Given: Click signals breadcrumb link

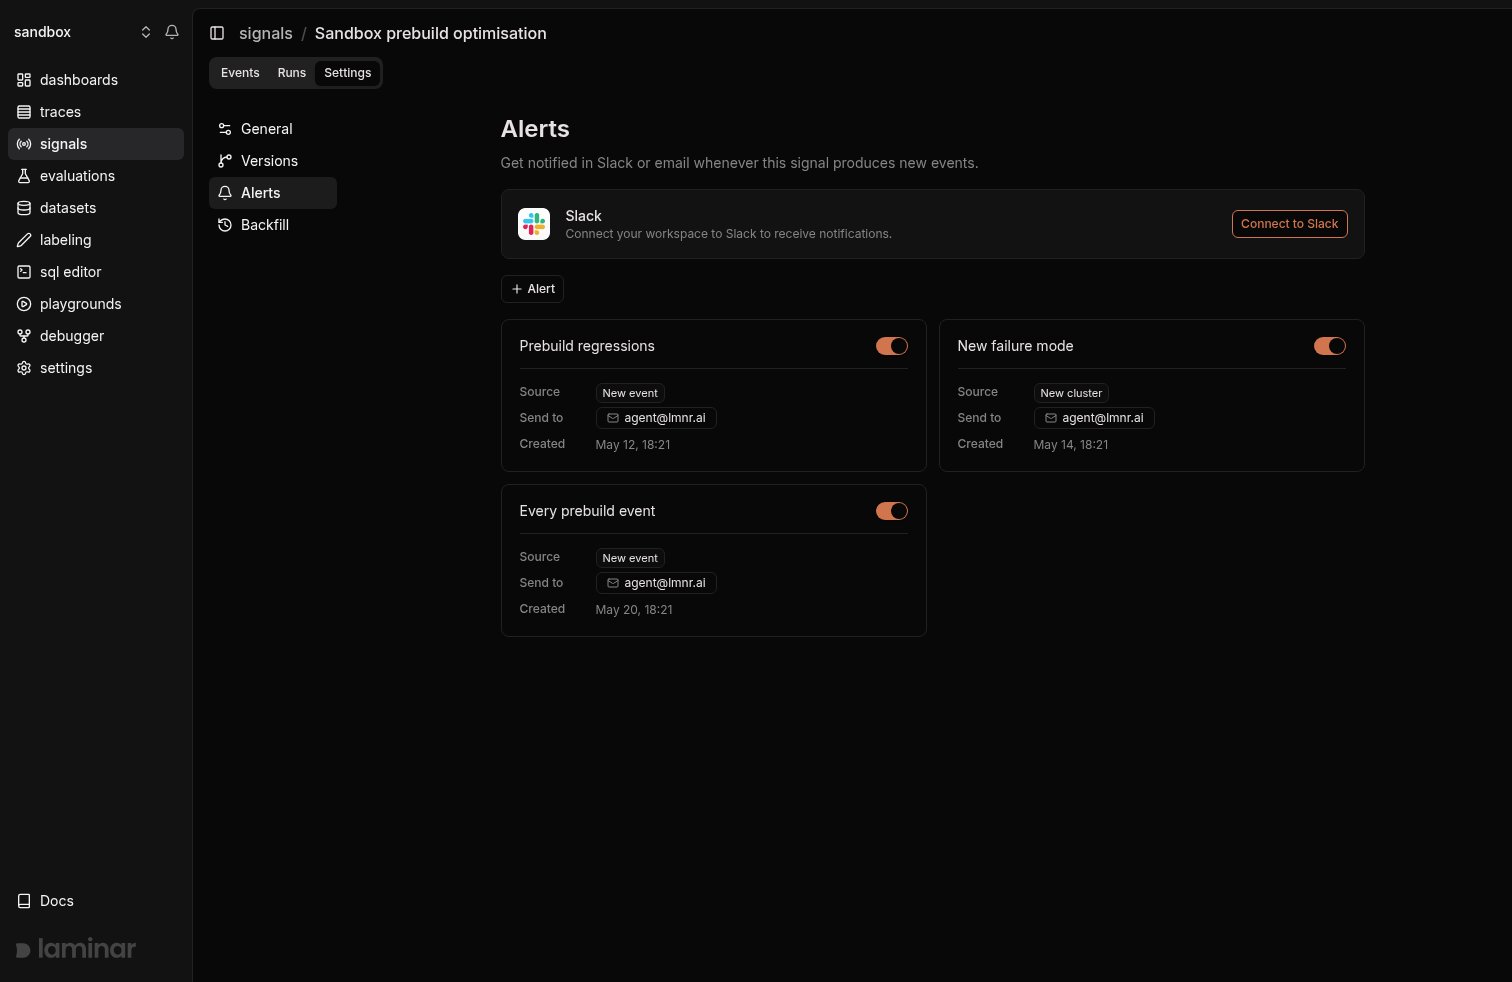Looking at the screenshot, I should pos(266,33).
